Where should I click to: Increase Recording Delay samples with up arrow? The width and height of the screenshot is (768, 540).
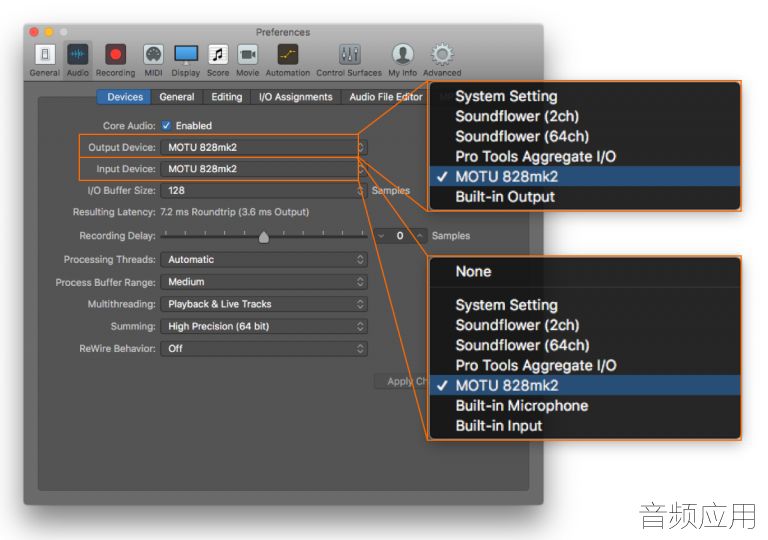[x=420, y=236]
